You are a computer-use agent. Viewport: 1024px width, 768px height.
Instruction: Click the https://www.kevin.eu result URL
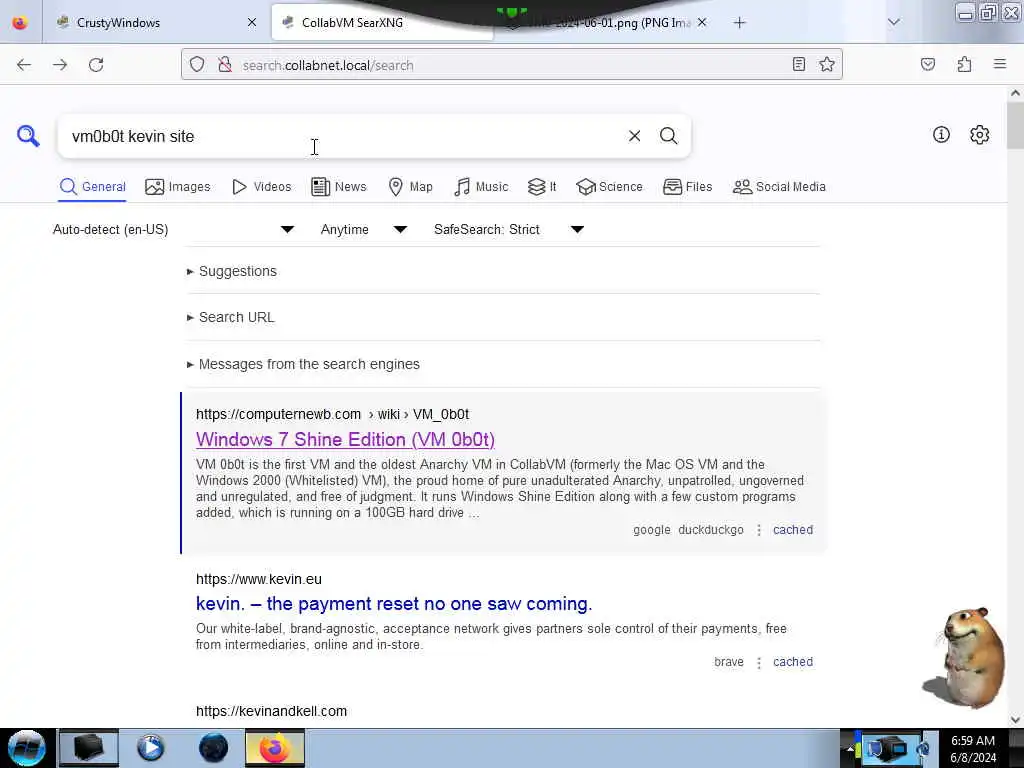point(259,579)
